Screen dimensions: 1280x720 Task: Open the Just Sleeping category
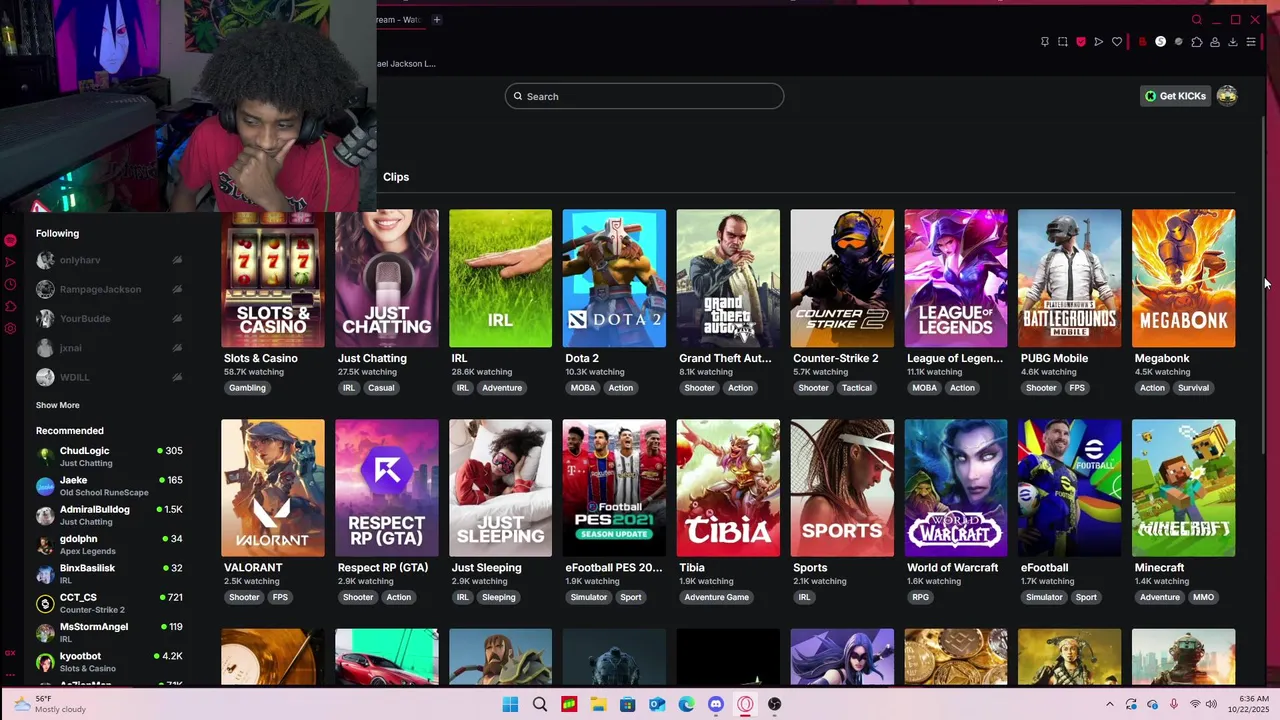click(500, 488)
